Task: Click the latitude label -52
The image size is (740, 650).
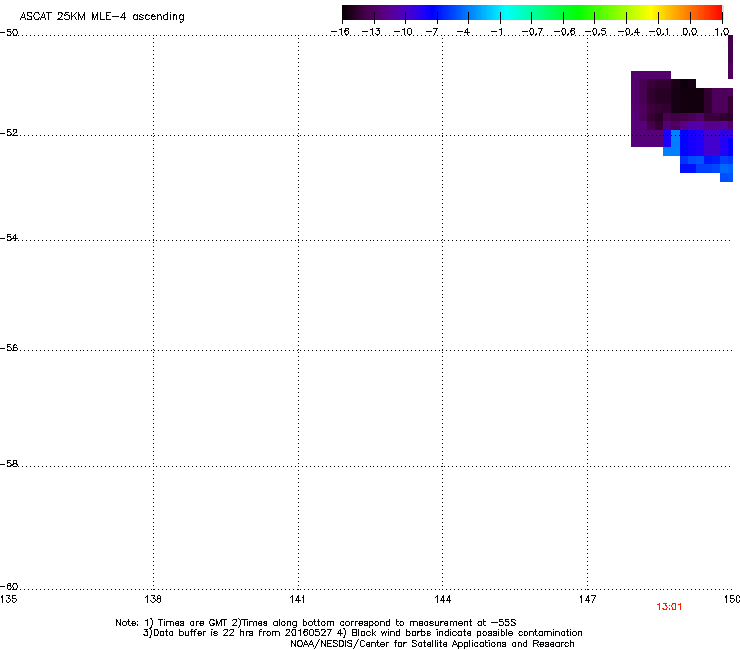Action: [x=9, y=133]
